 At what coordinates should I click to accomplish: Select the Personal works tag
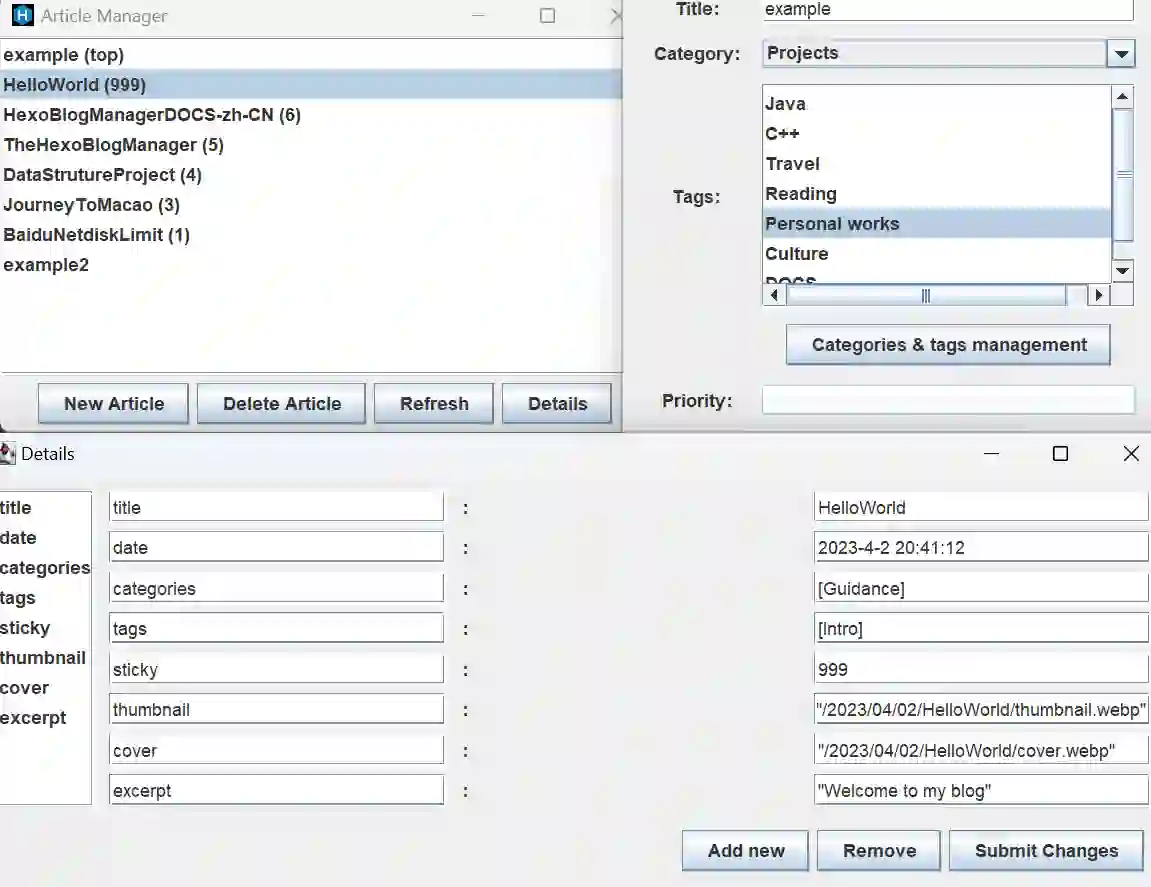(937, 224)
